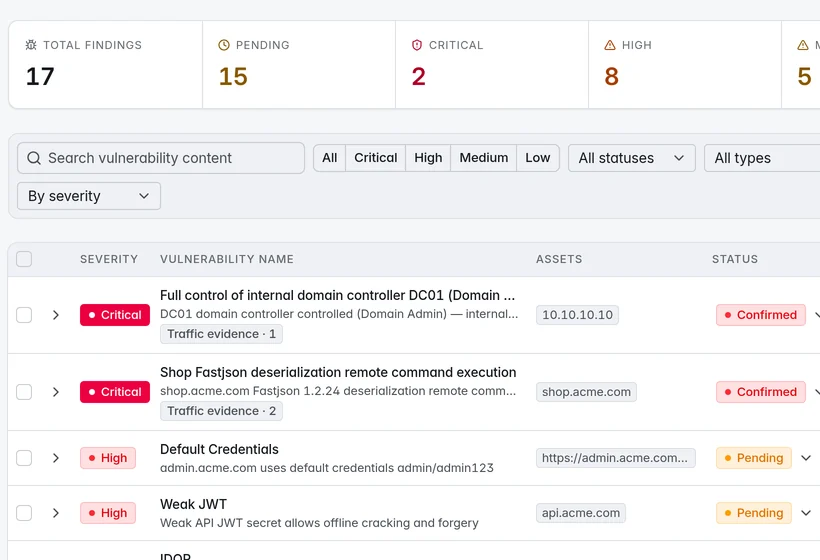Open 'Full control of internal domain controller' title

coord(337,295)
